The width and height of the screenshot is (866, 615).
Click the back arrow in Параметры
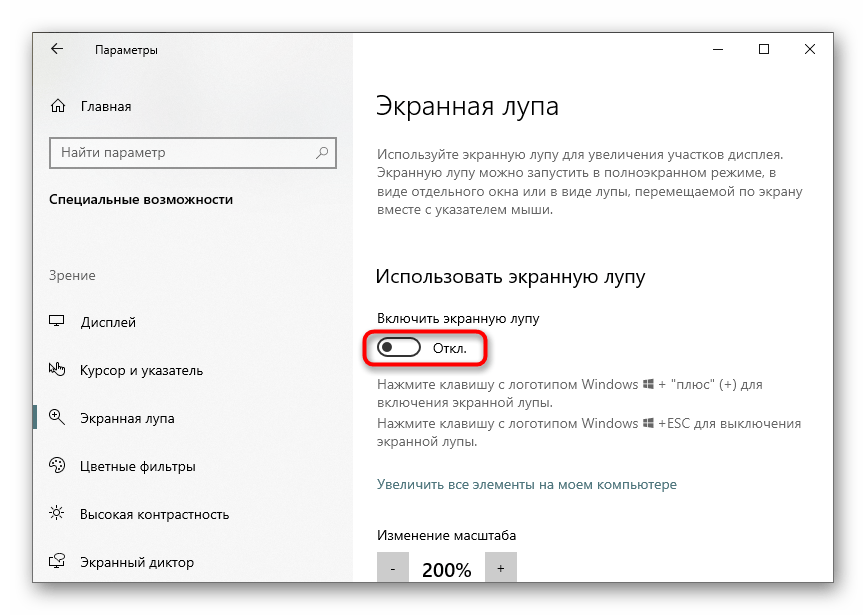point(57,49)
